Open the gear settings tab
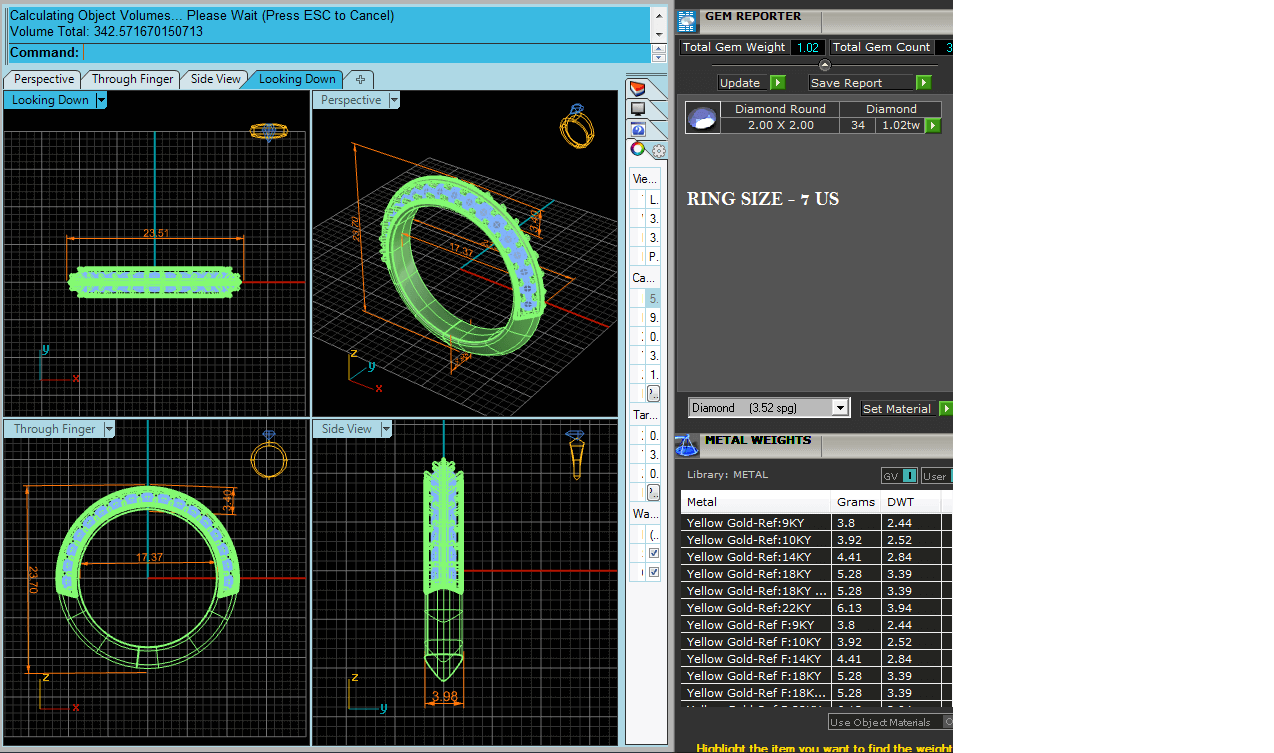The height and width of the screenshot is (753, 1274). pos(658,151)
